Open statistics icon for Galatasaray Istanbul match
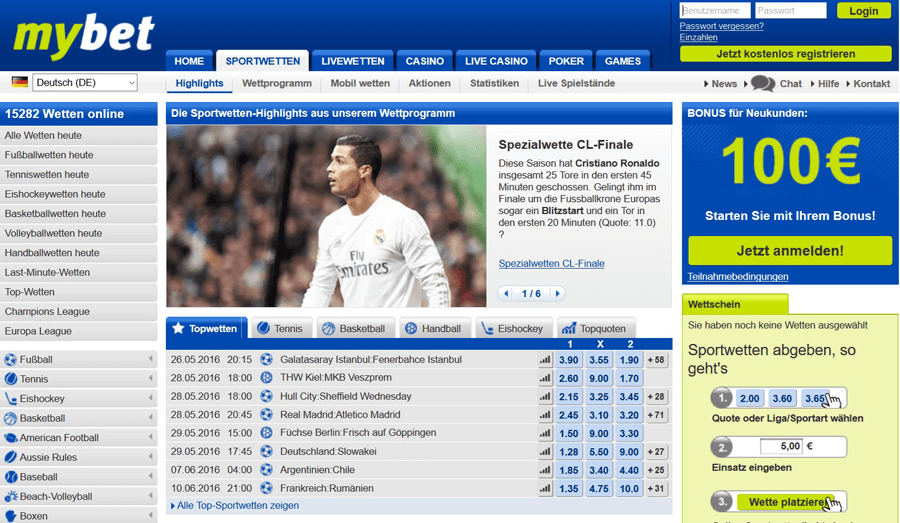 [x=545, y=360]
